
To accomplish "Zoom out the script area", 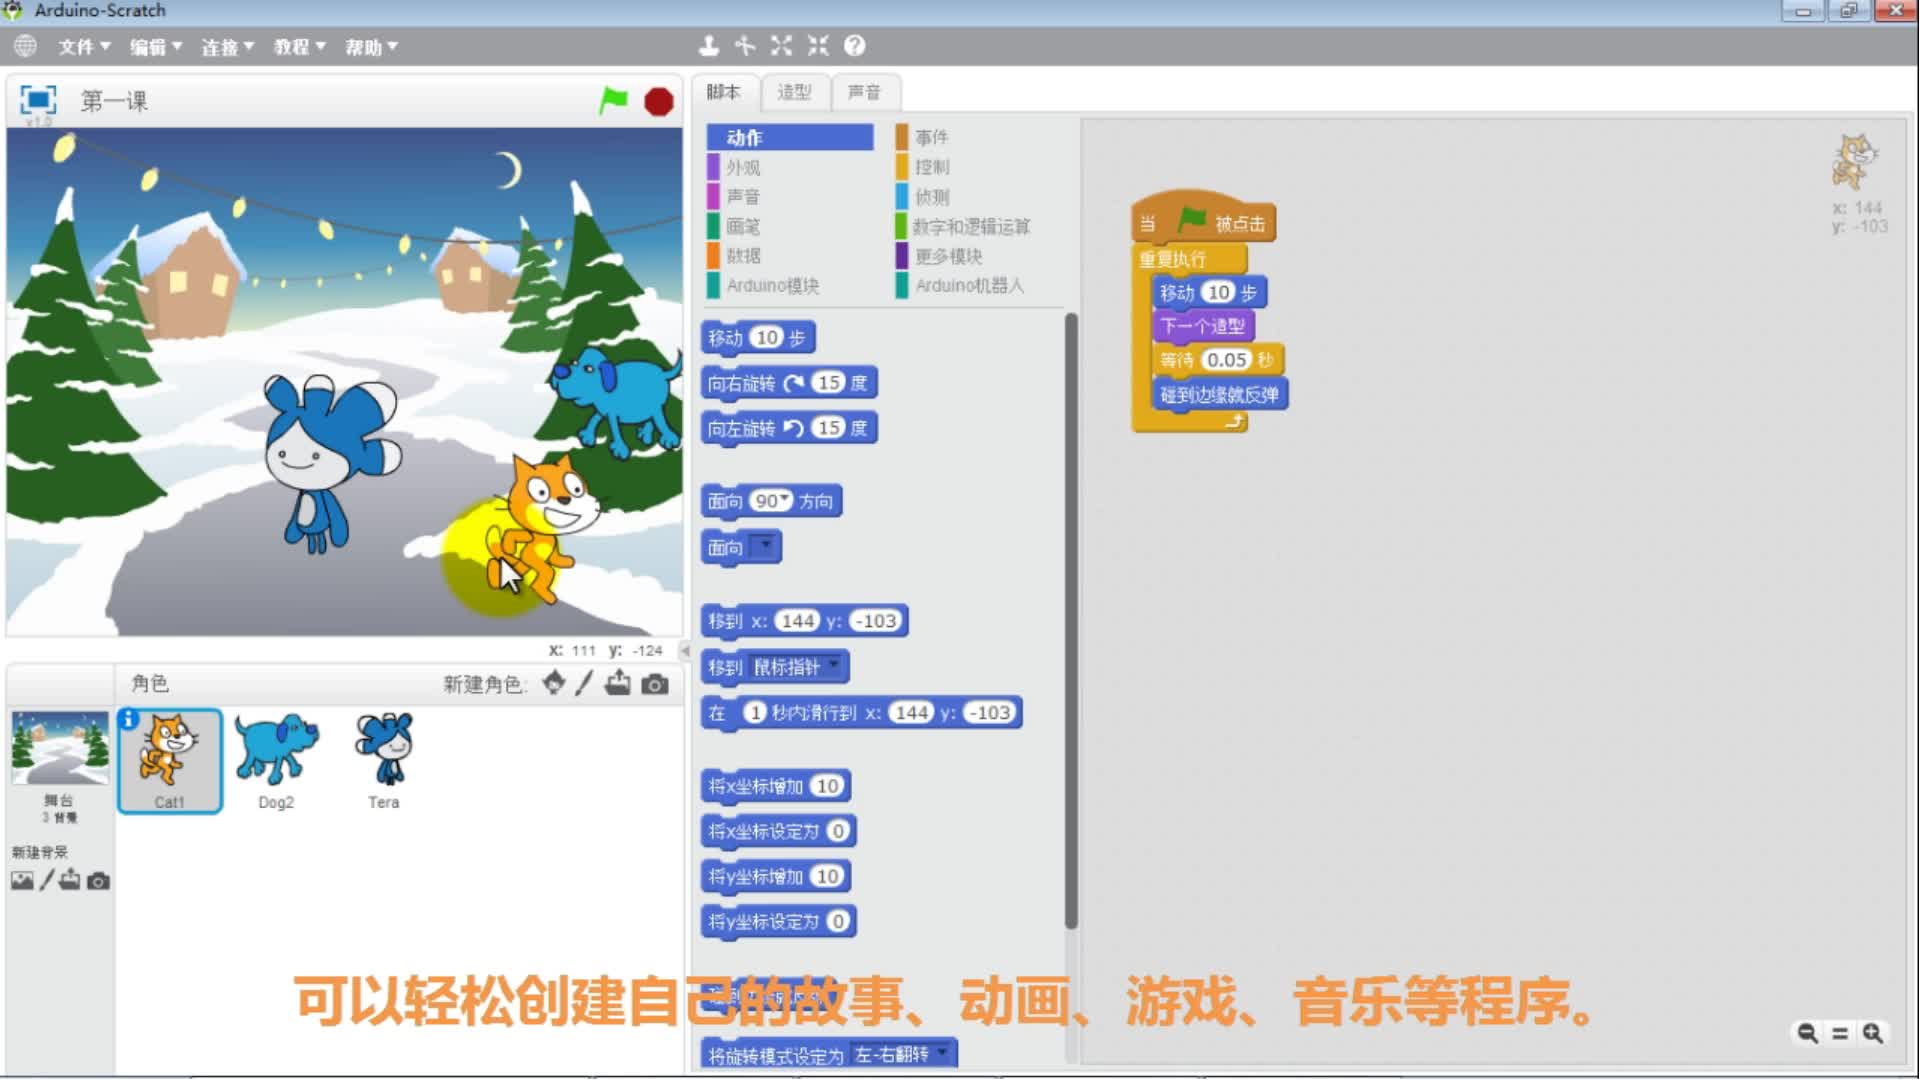I will tap(1807, 1033).
